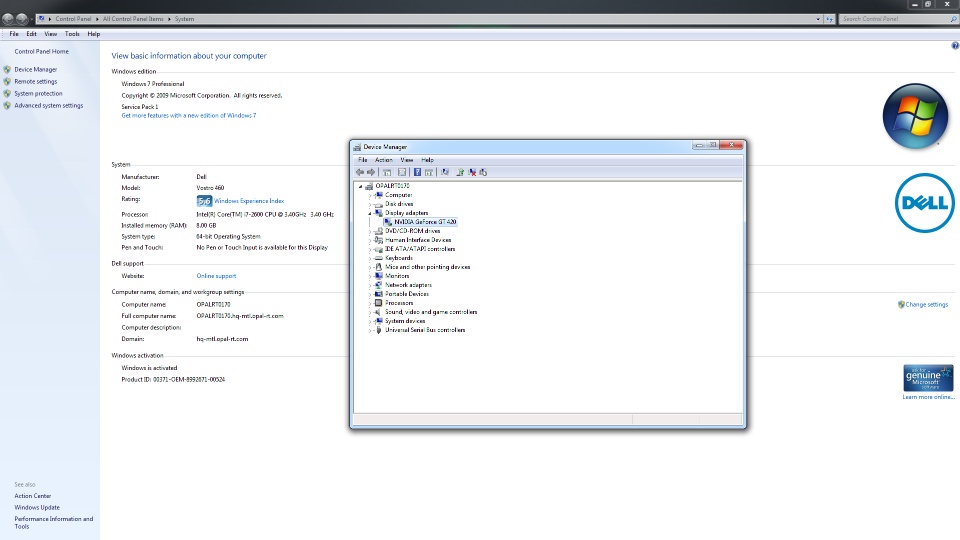Viewport: 960px width, 540px height.
Task: Click Learn more online under genuine badge
Action: click(928, 397)
